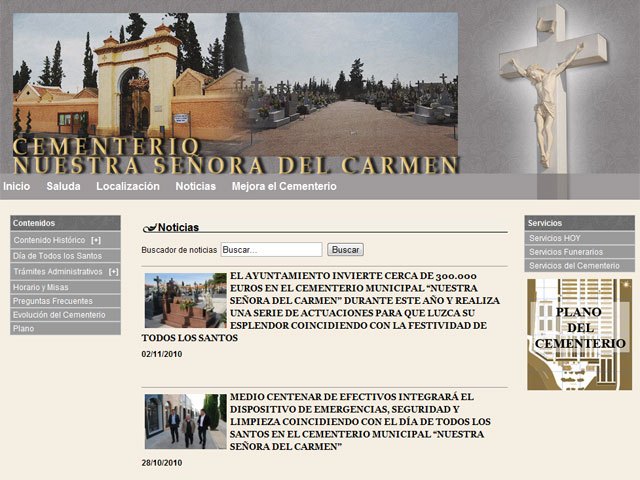Screen dimensions: 640x480
Task: Click the news search text field
Action: [271, 249]
